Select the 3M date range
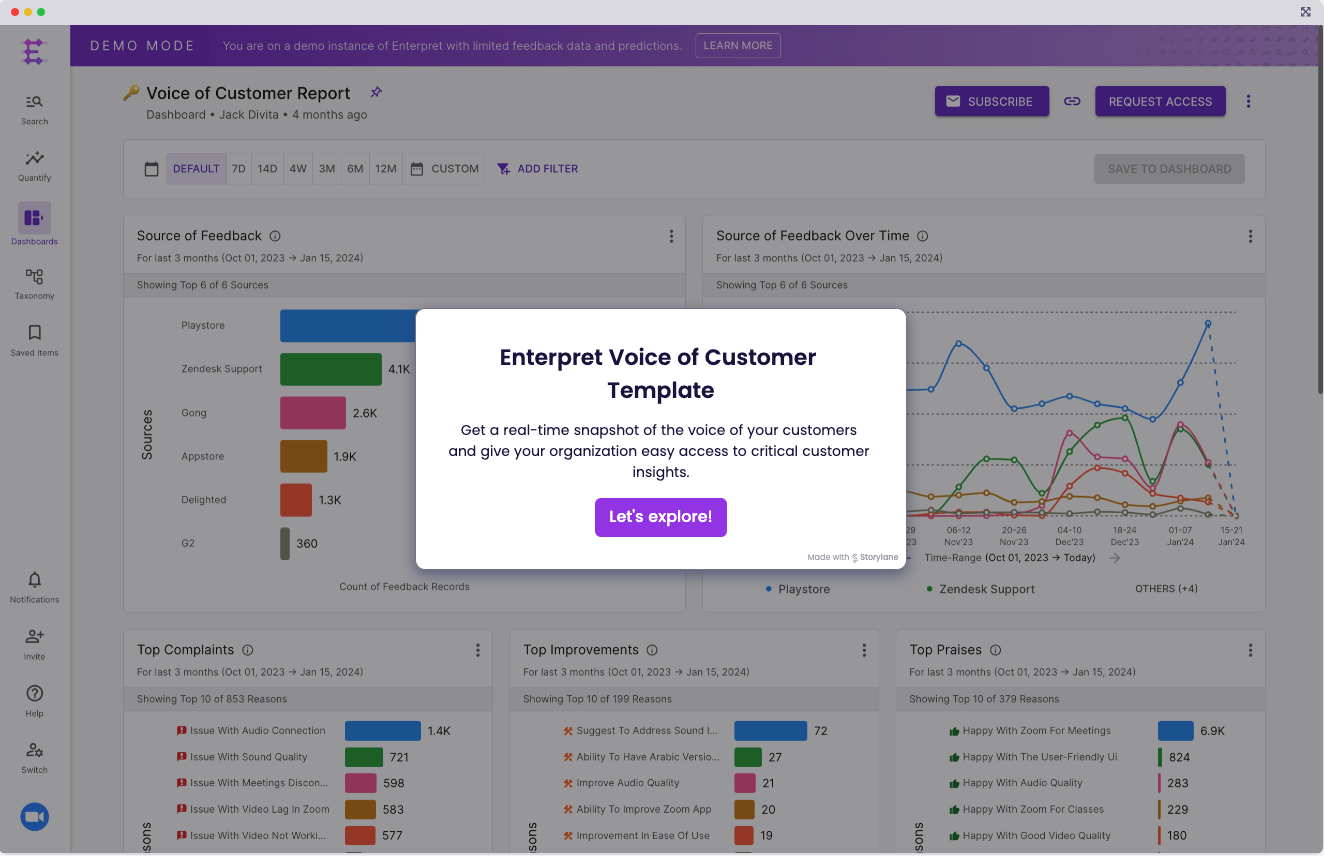This screenshot has height=856, width=1324. coord(327,169)
